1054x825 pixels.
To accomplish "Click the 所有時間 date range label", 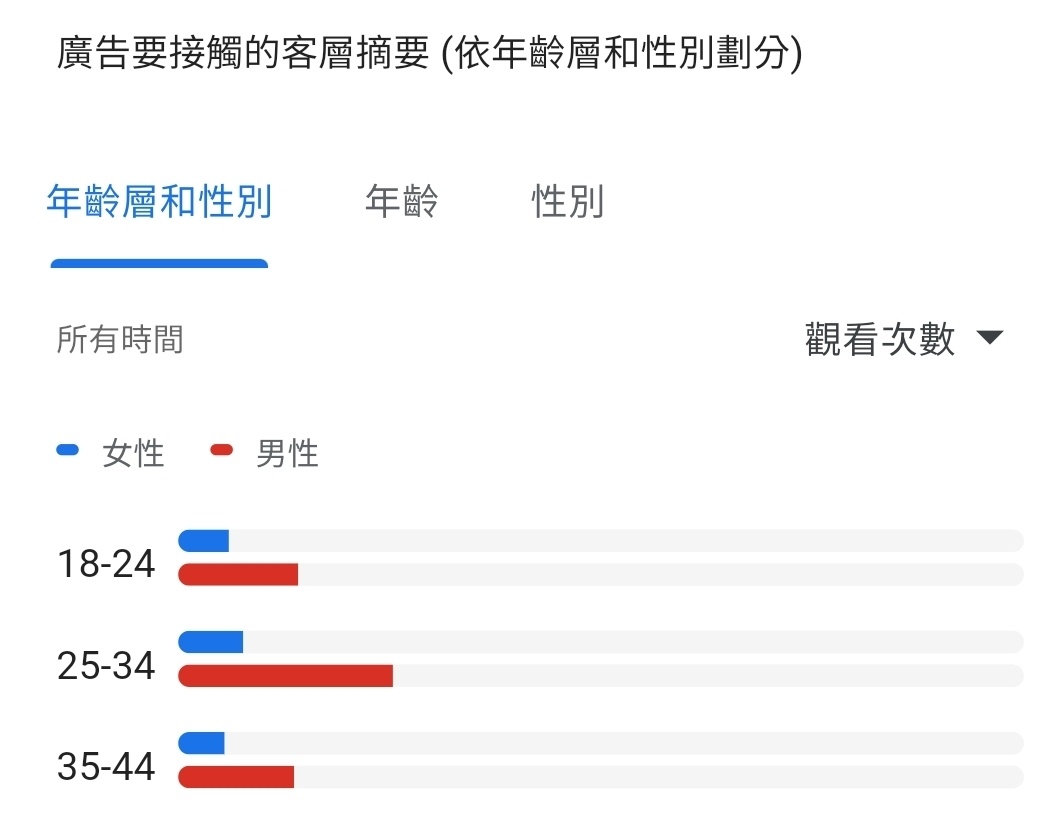I will 120,339.
